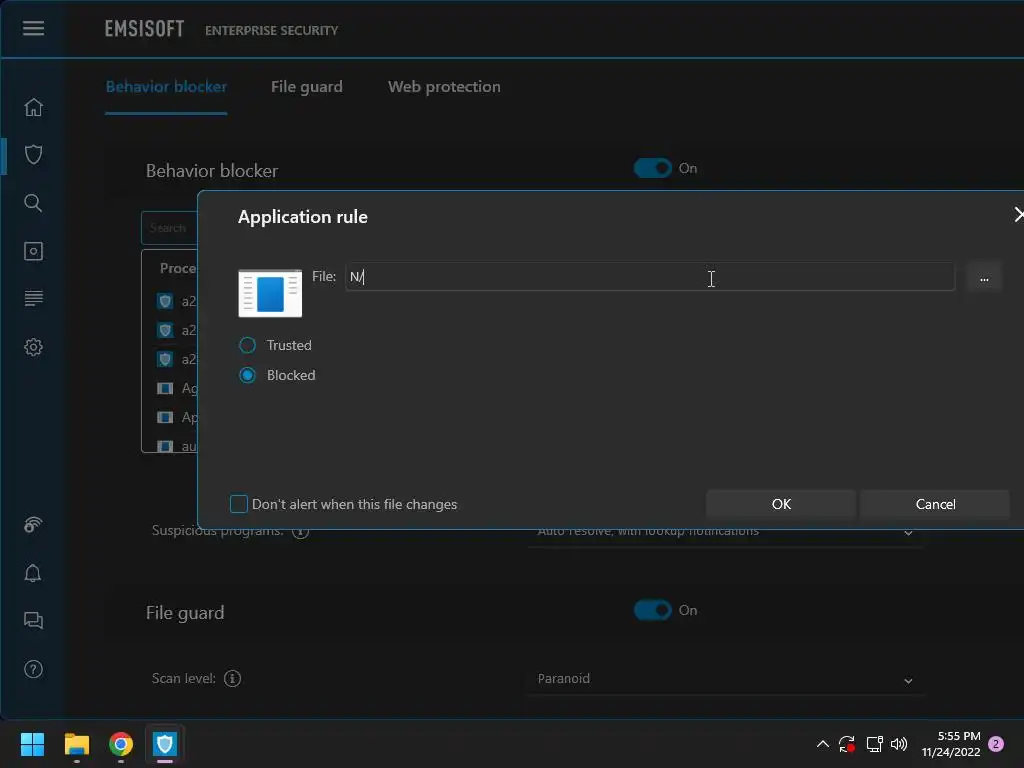The width and height of the screenshot is (1024, 768).
Task: Open Help question mark icon
Action: pos(33,669)
